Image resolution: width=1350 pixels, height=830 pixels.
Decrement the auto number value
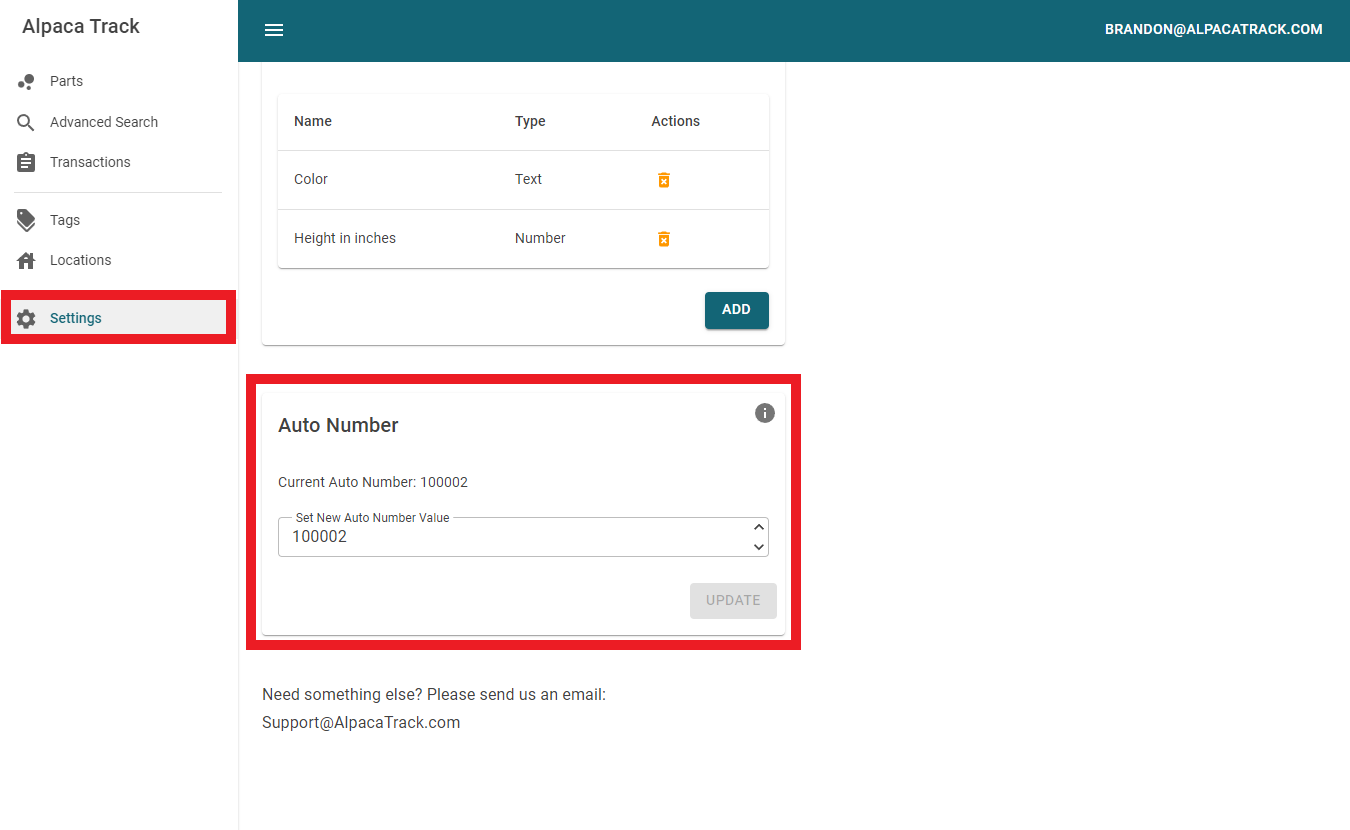(759, 546)
